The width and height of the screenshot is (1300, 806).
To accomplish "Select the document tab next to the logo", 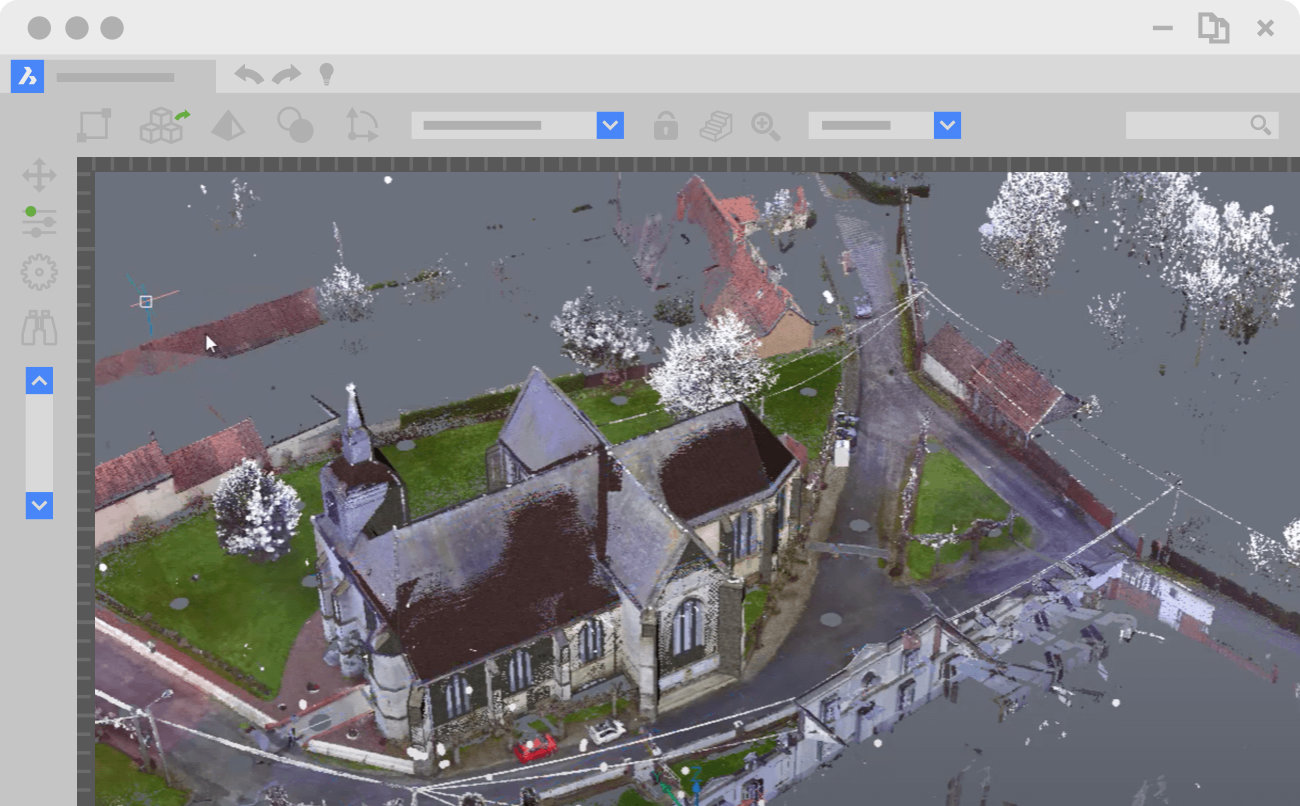I will [131, 77].
